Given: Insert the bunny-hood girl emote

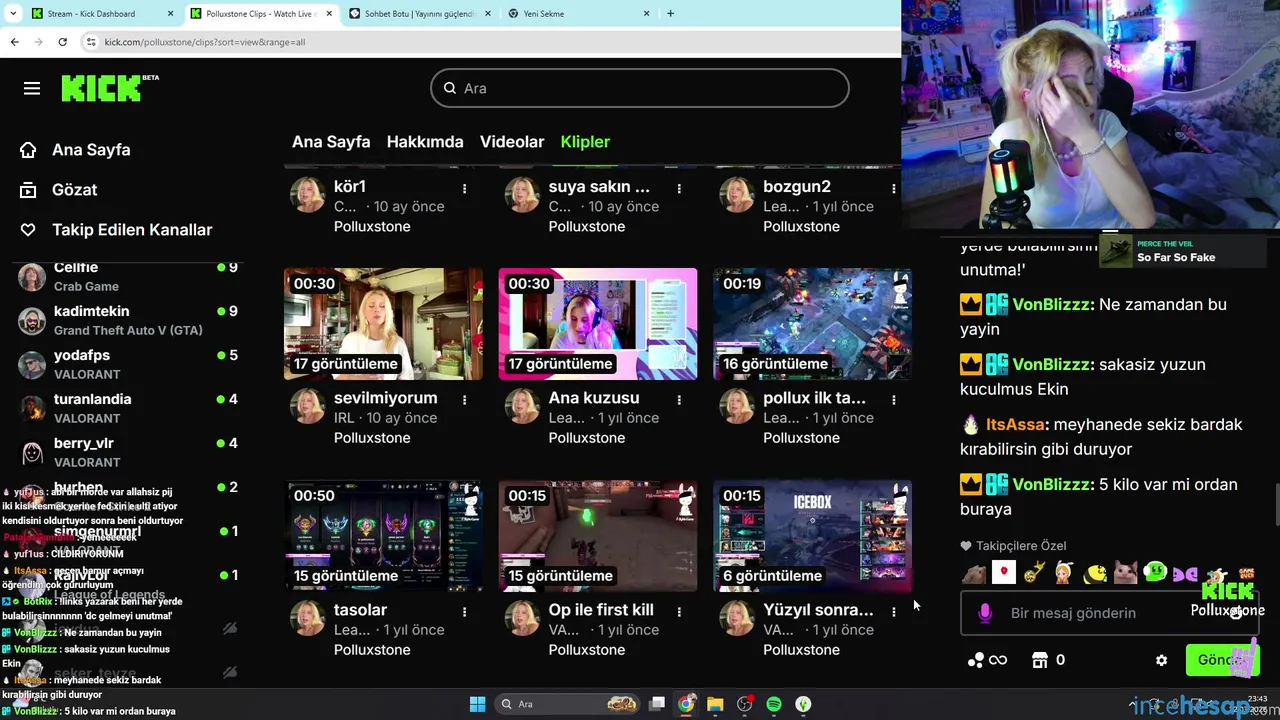Looking at the screenshot, I should point(1064,574).
